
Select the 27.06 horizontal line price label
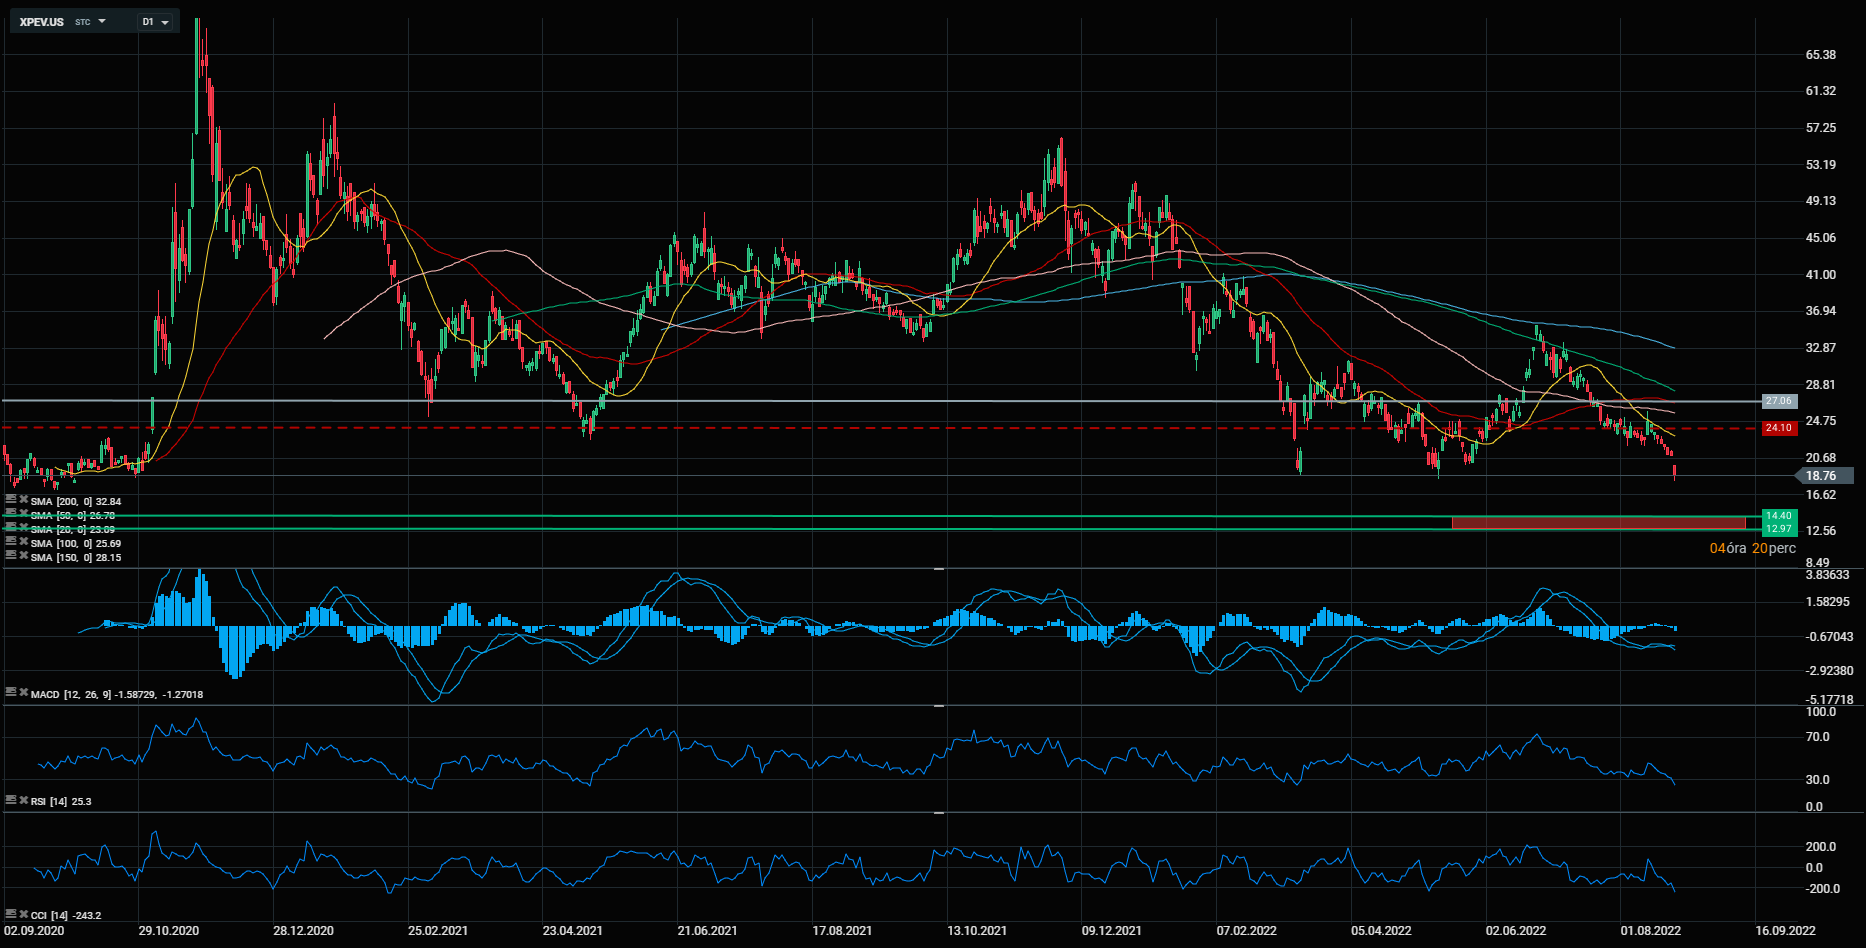tap(1778, 401)
